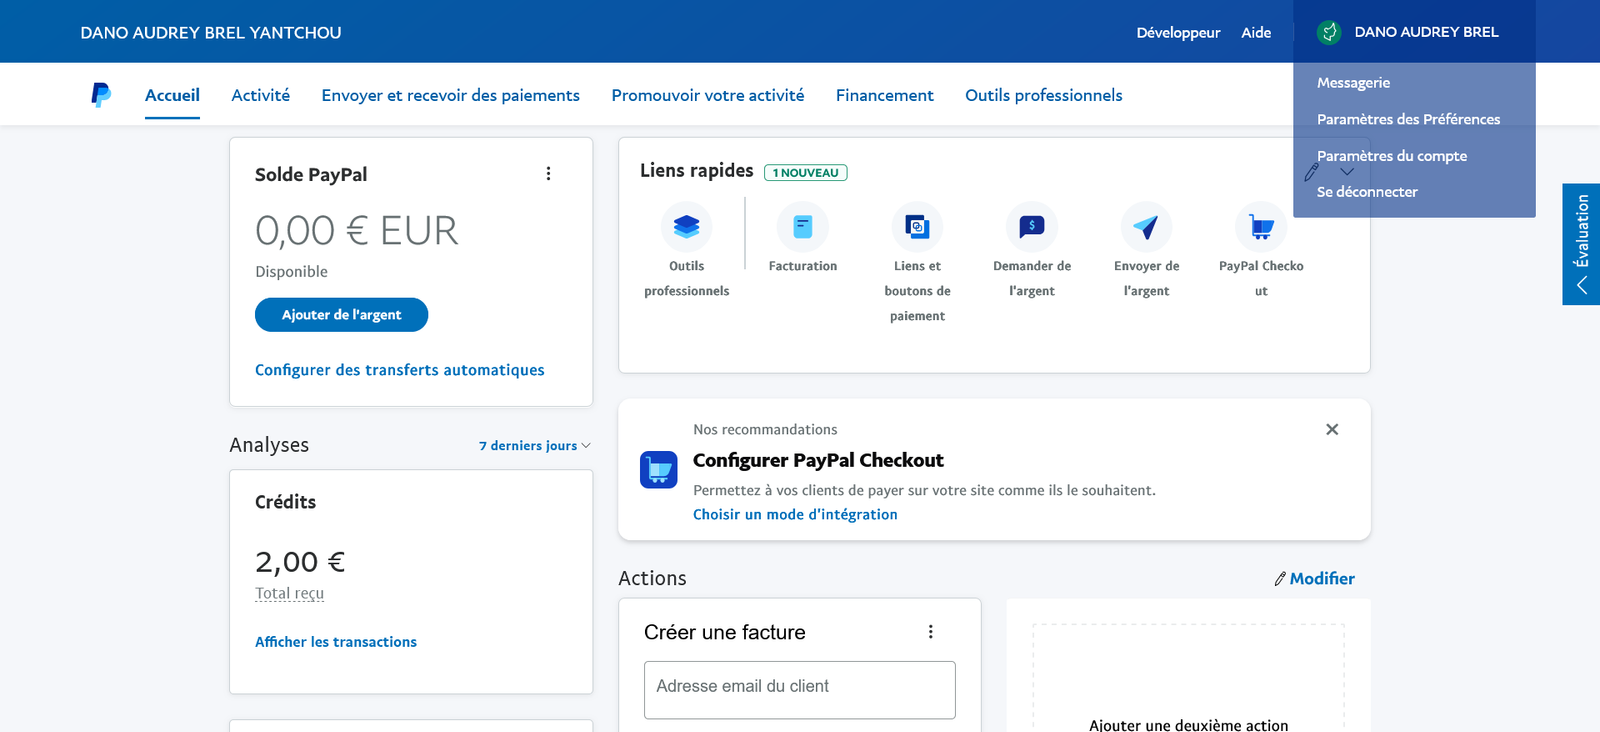Viewport: 1600px width, 732px height.
Task: Open the DANO AUDREY BREL account menu
Action: (1414, 32)
